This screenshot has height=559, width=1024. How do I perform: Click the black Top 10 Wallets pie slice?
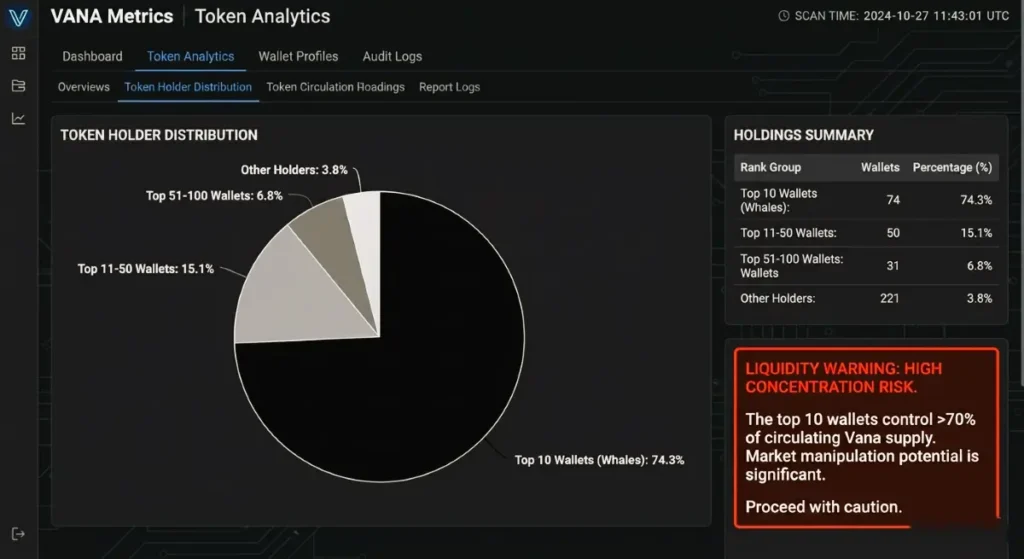(x=418, y=379)
